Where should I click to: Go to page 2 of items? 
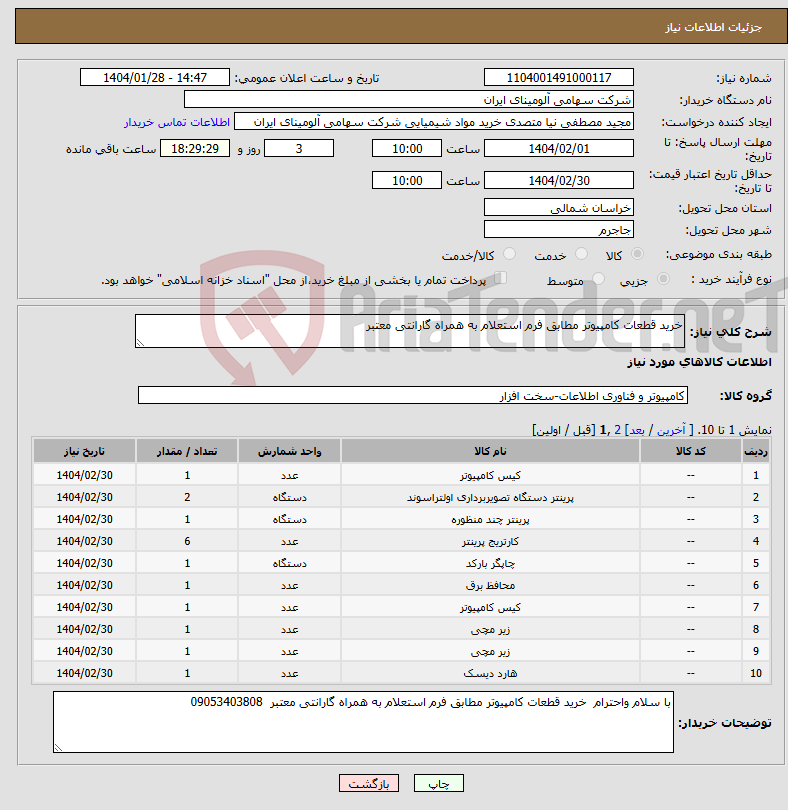click(617, 430)
